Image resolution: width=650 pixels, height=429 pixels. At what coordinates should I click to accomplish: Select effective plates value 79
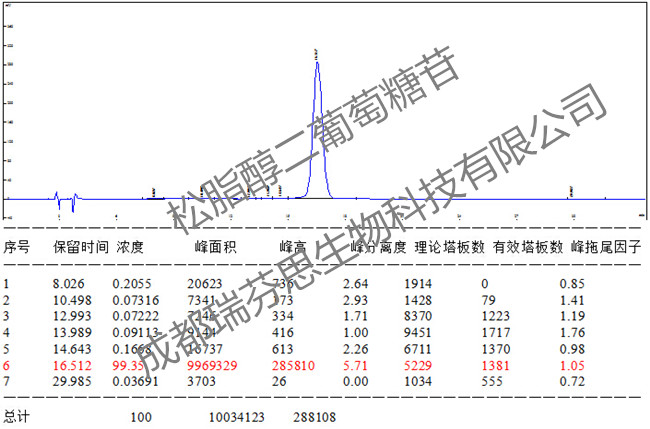click(x=489, y=300)
